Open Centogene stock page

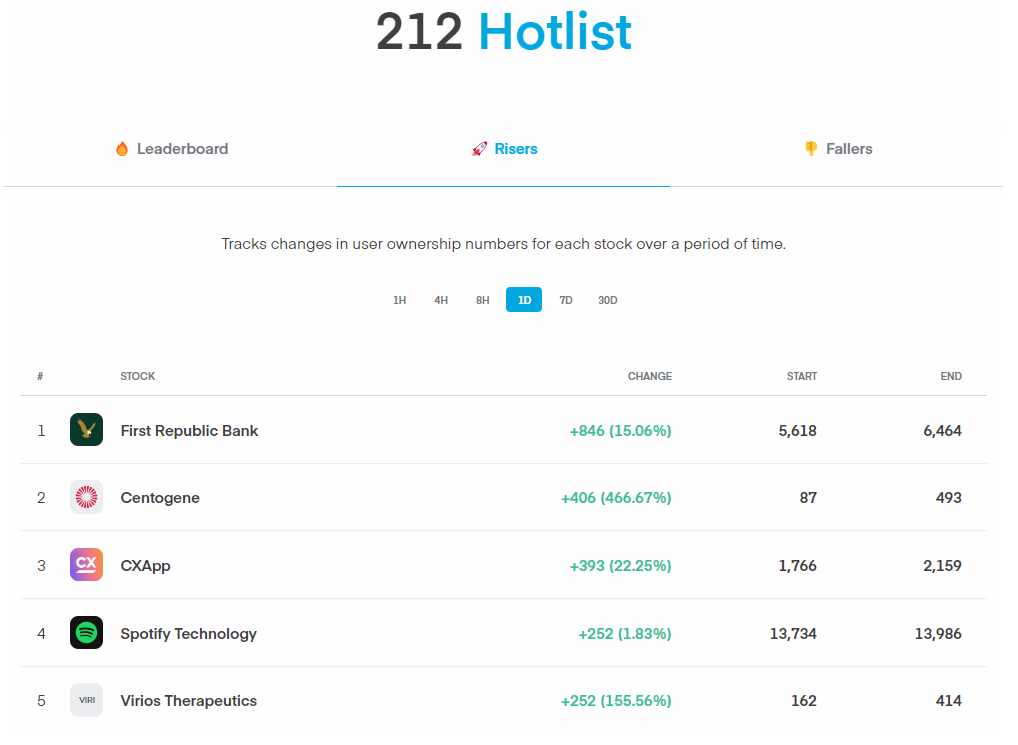[x=160, y=498]
